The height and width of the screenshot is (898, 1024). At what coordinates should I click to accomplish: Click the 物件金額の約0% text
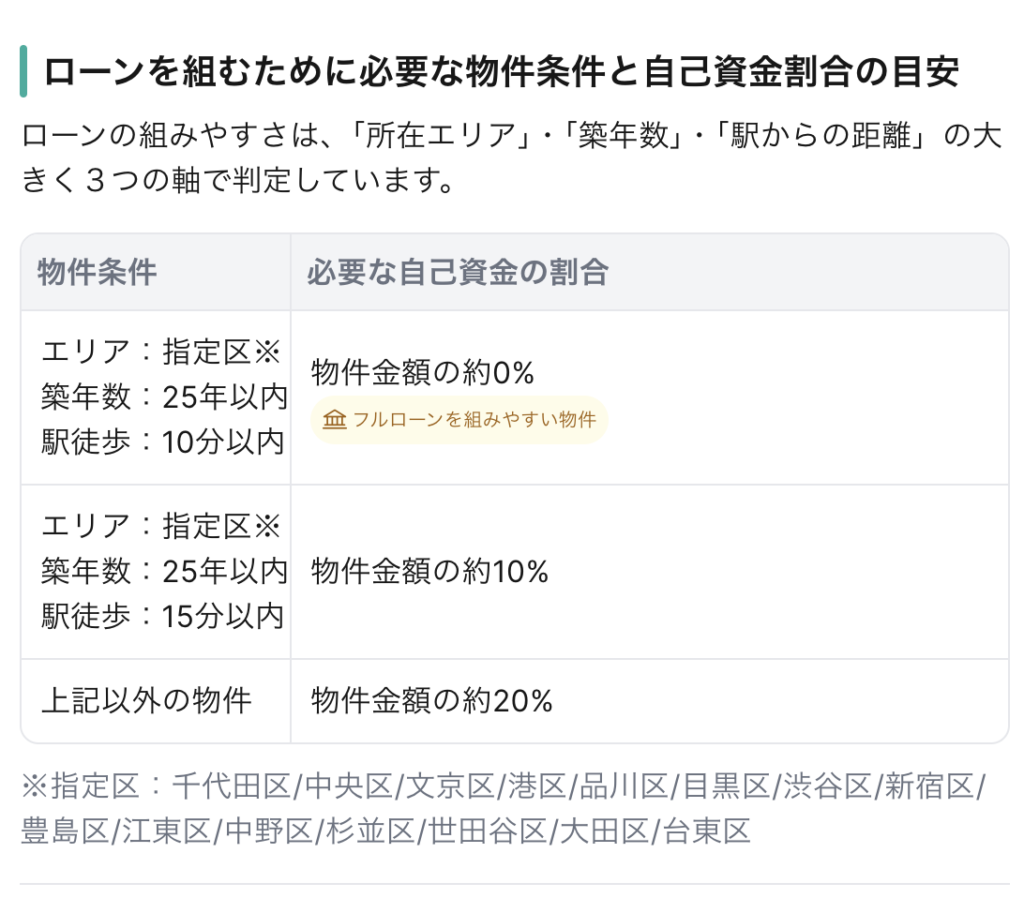423,372
